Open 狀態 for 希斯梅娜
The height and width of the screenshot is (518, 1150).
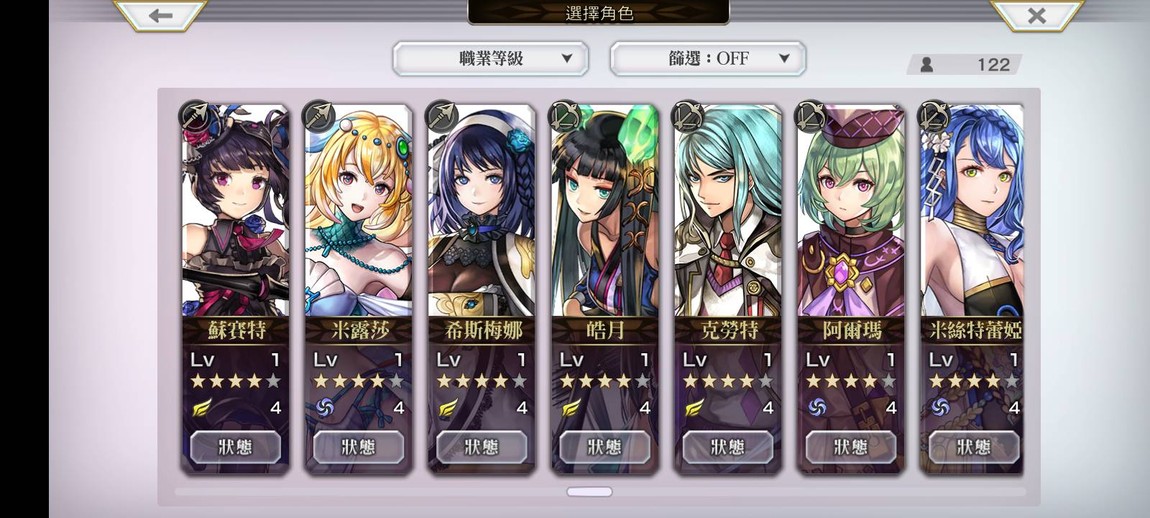coord(481,447)
